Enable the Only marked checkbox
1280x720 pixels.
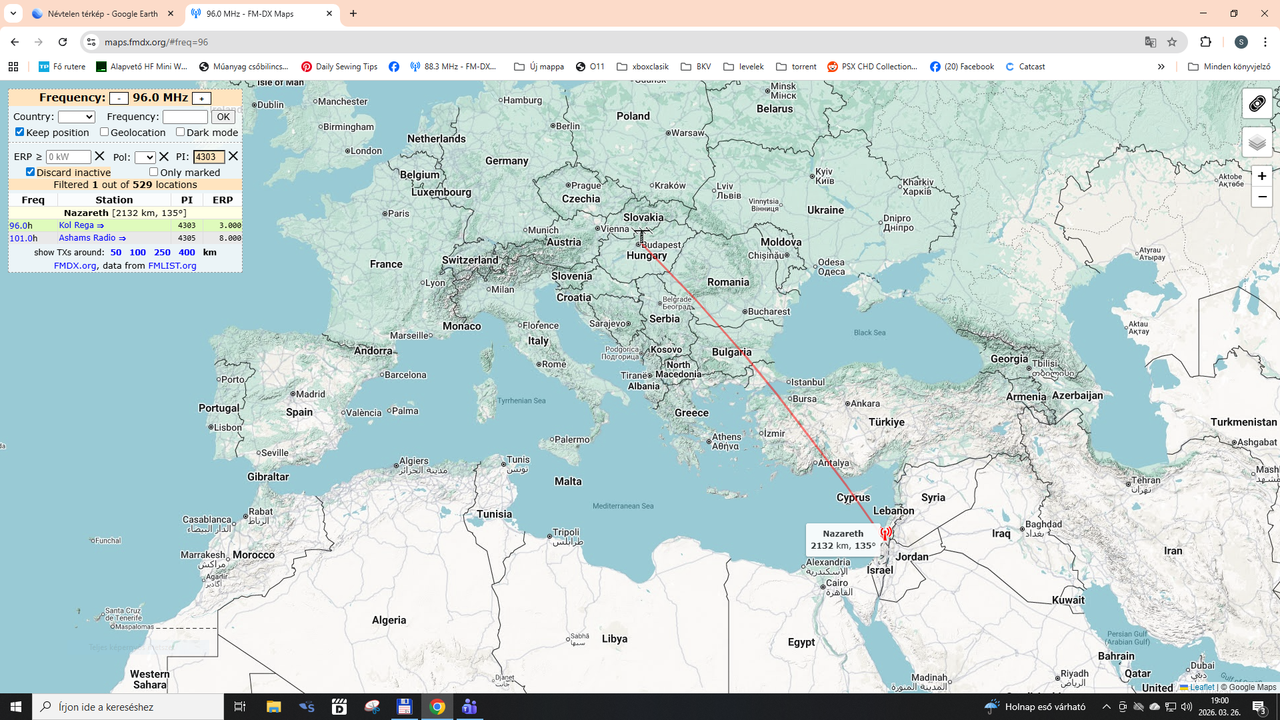click(153, 172)
